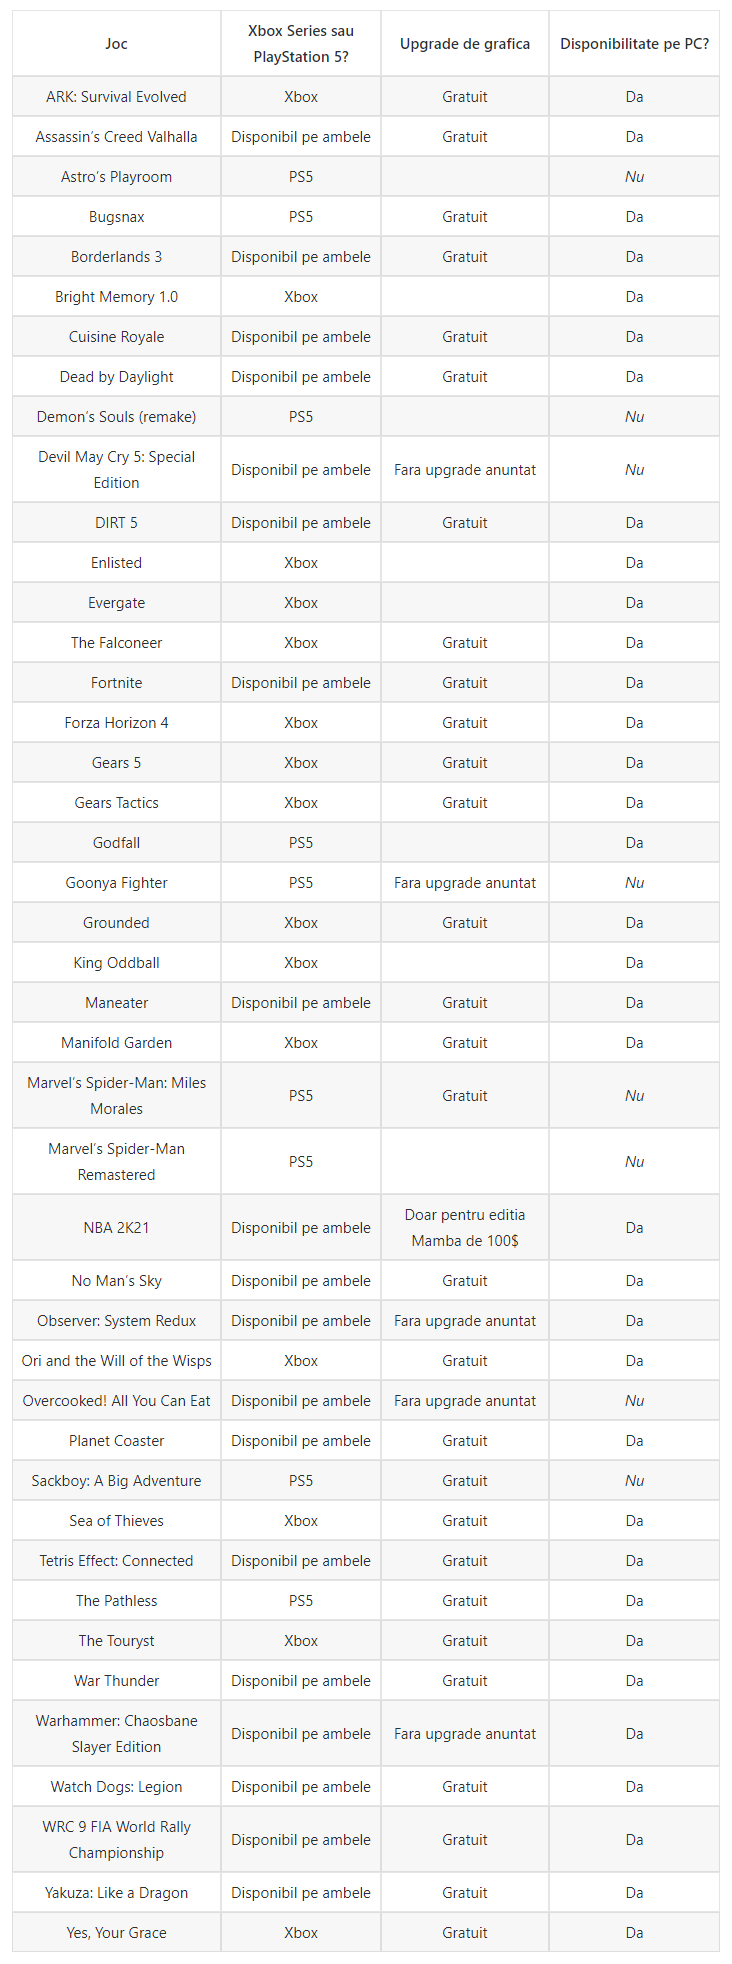Click "Doar pentru editia Mamba de 100$" cell
This screenshot has width=732, height=1964.
465,1228
